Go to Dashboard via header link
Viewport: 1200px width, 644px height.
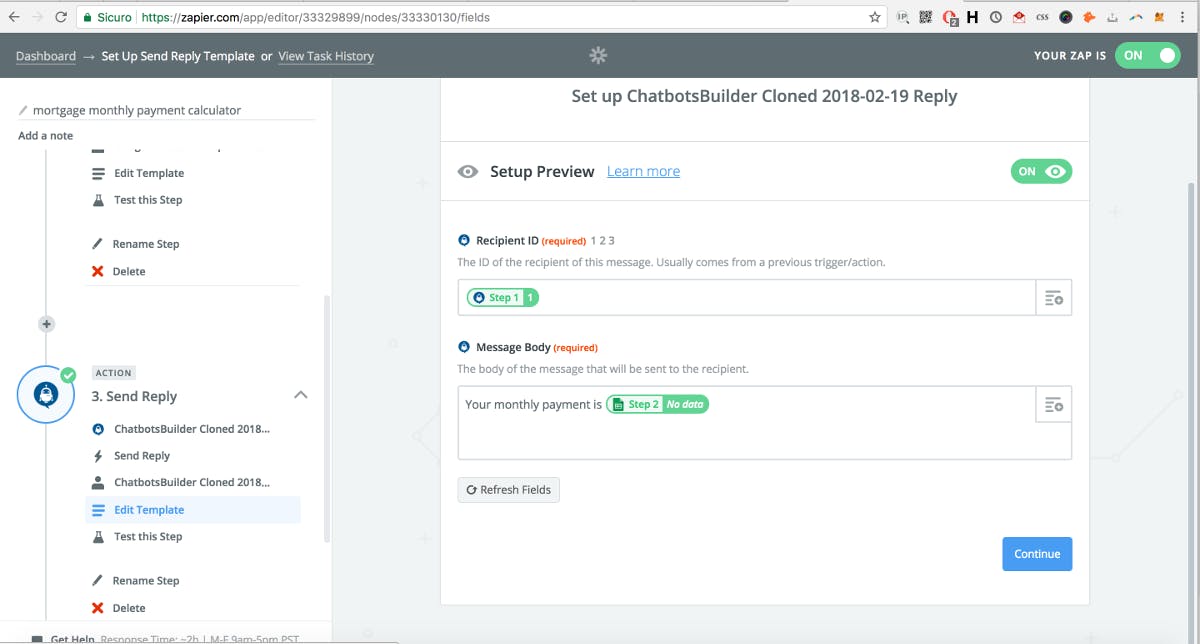[46, 56]
